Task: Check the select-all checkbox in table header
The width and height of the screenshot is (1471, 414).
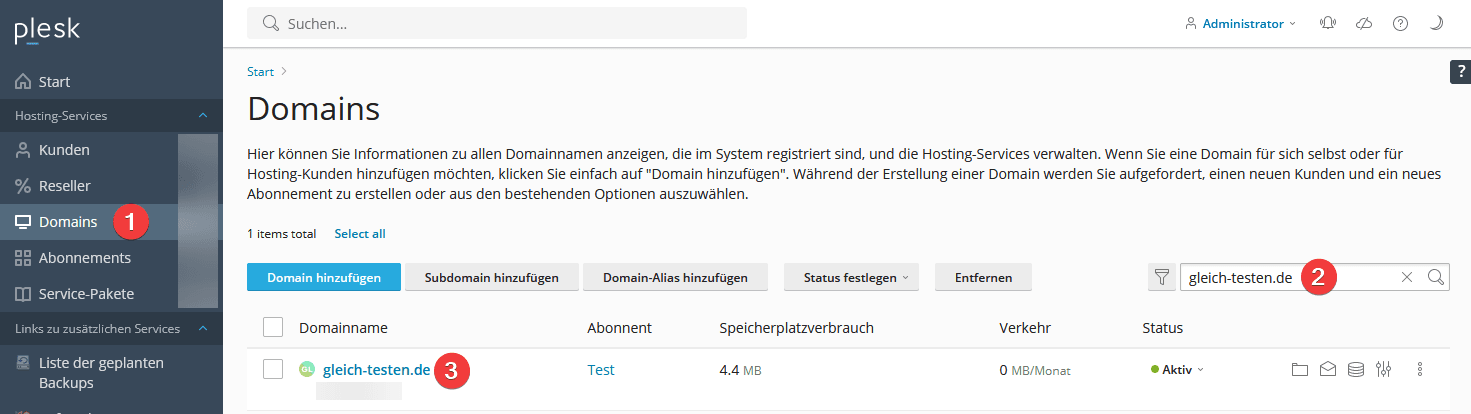Action: (273, 328)
